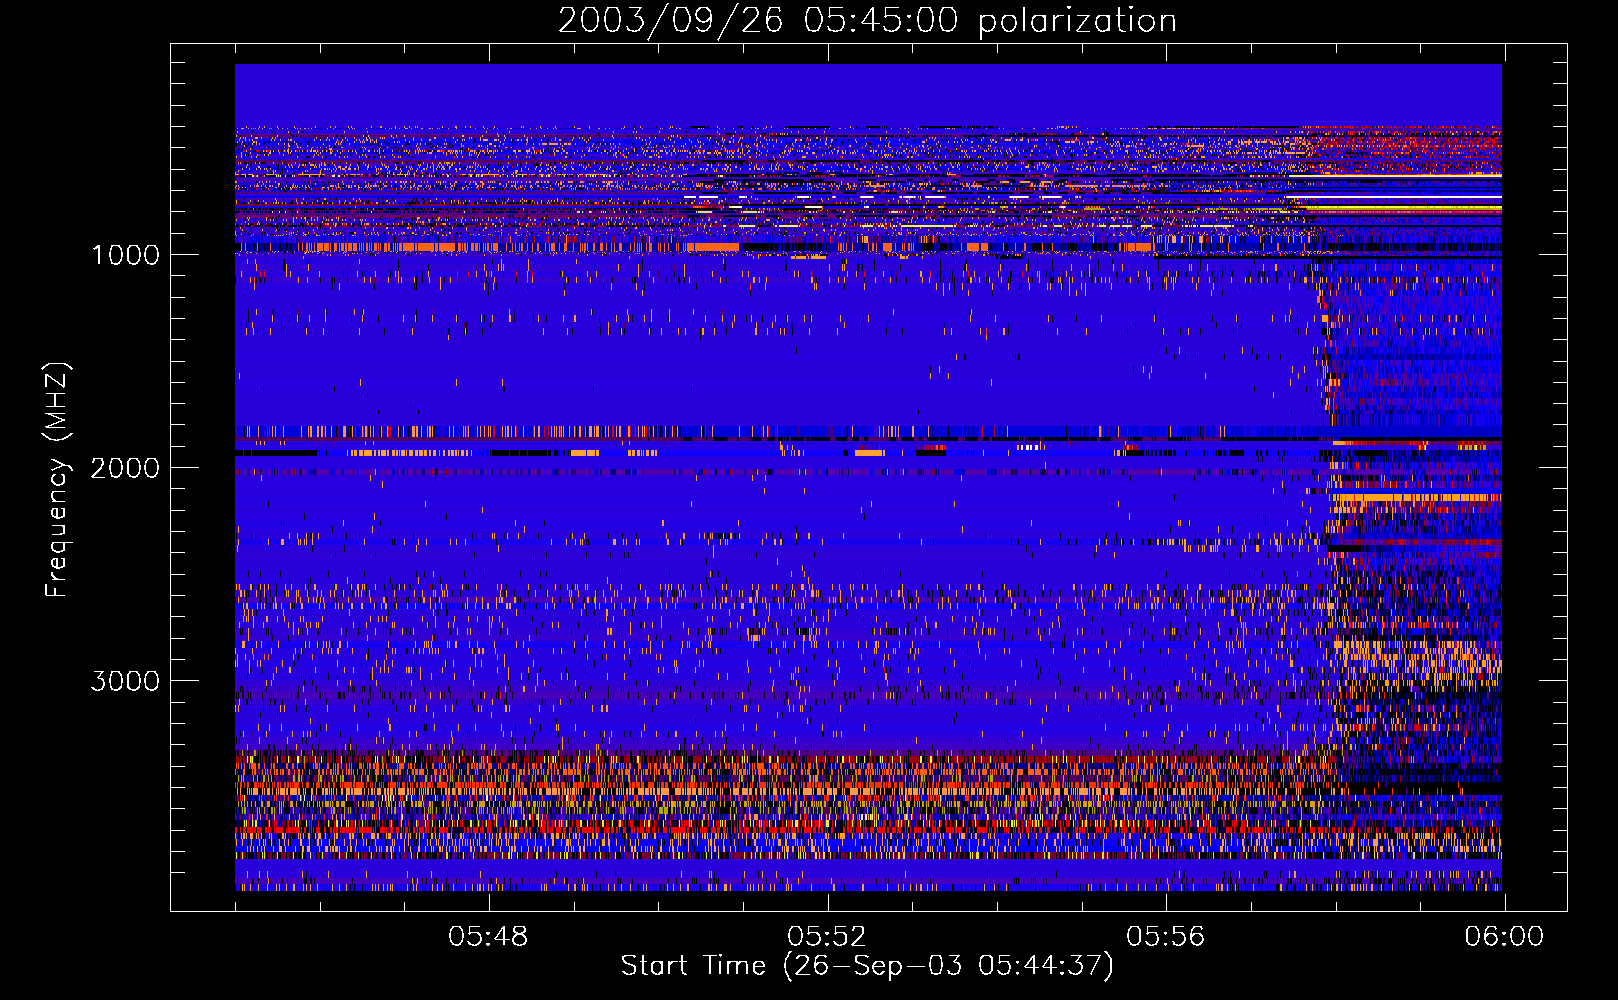
Task: Click the 05:56 time axis label
Action: pos(1166,937)
